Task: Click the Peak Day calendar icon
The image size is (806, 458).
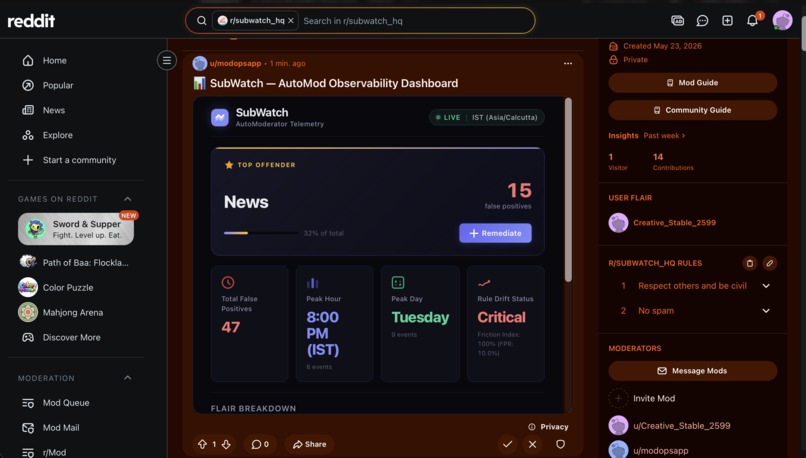Action: [398, 282]
